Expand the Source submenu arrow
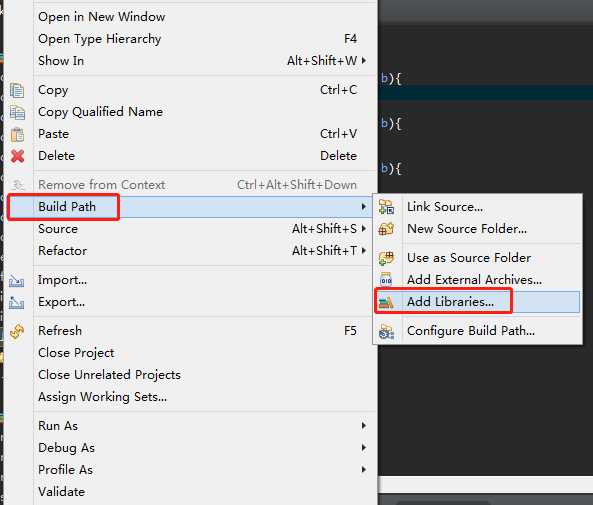 click(x=363, y=228)
